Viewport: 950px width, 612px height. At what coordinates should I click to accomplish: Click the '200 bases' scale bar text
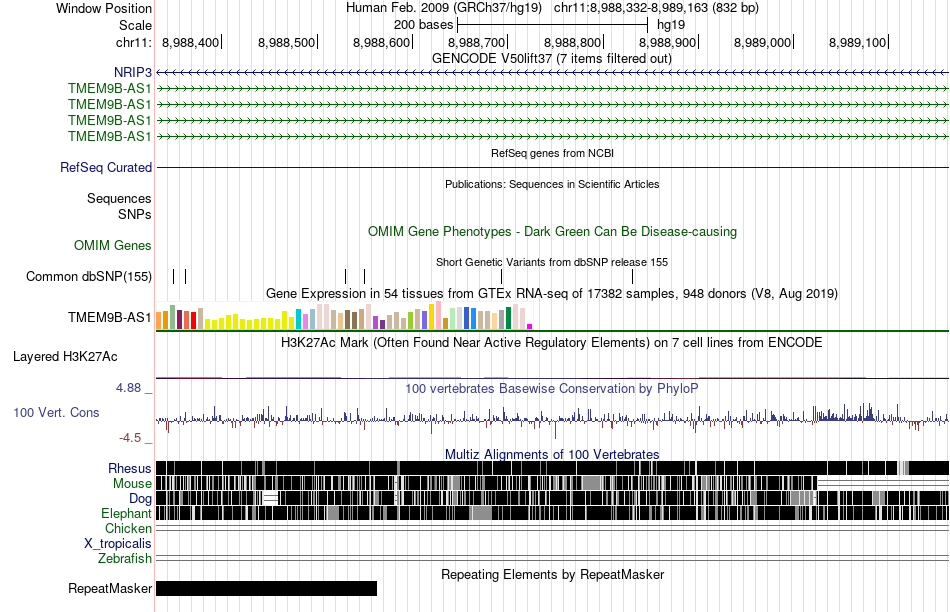424,25
